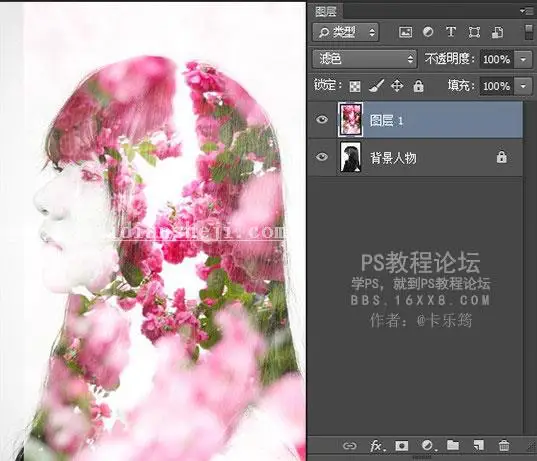Image resolution: width=537 pixels, height=461 pixels.
Task: Open the 类型 filter type dropdown
Action: (x=346, y=32)
